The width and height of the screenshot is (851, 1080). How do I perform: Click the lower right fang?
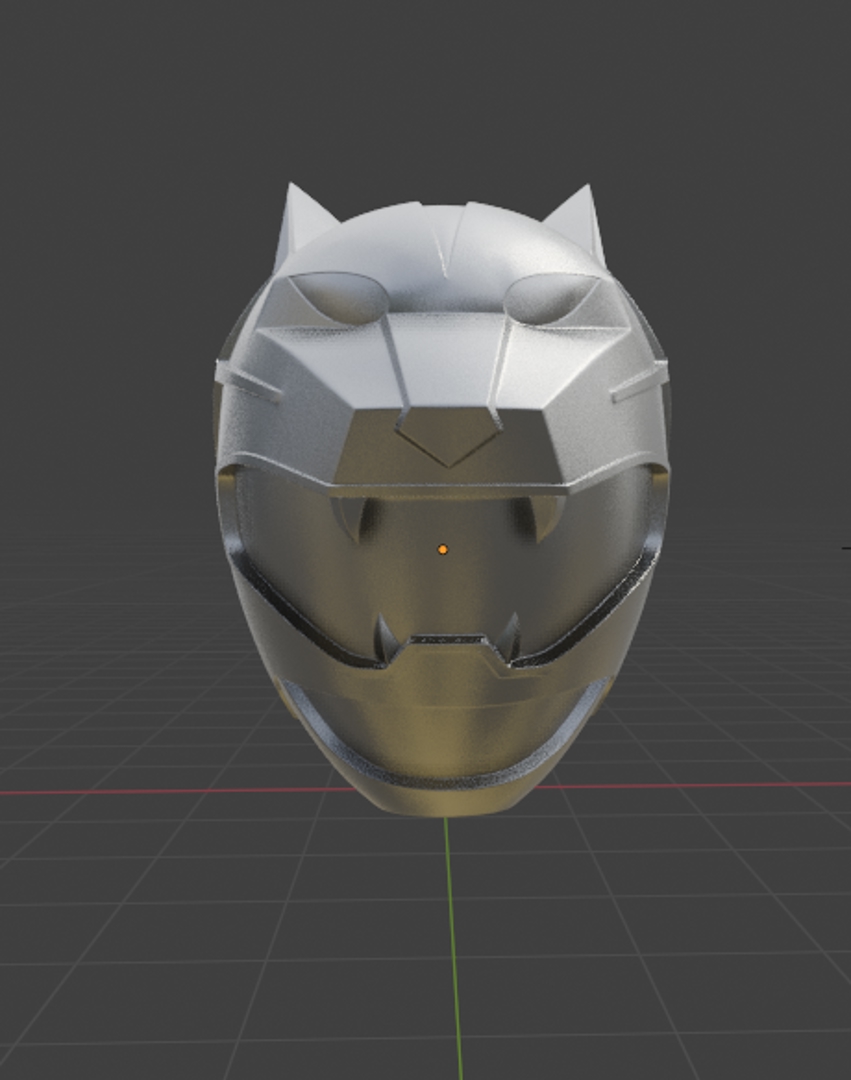[510, 637]
